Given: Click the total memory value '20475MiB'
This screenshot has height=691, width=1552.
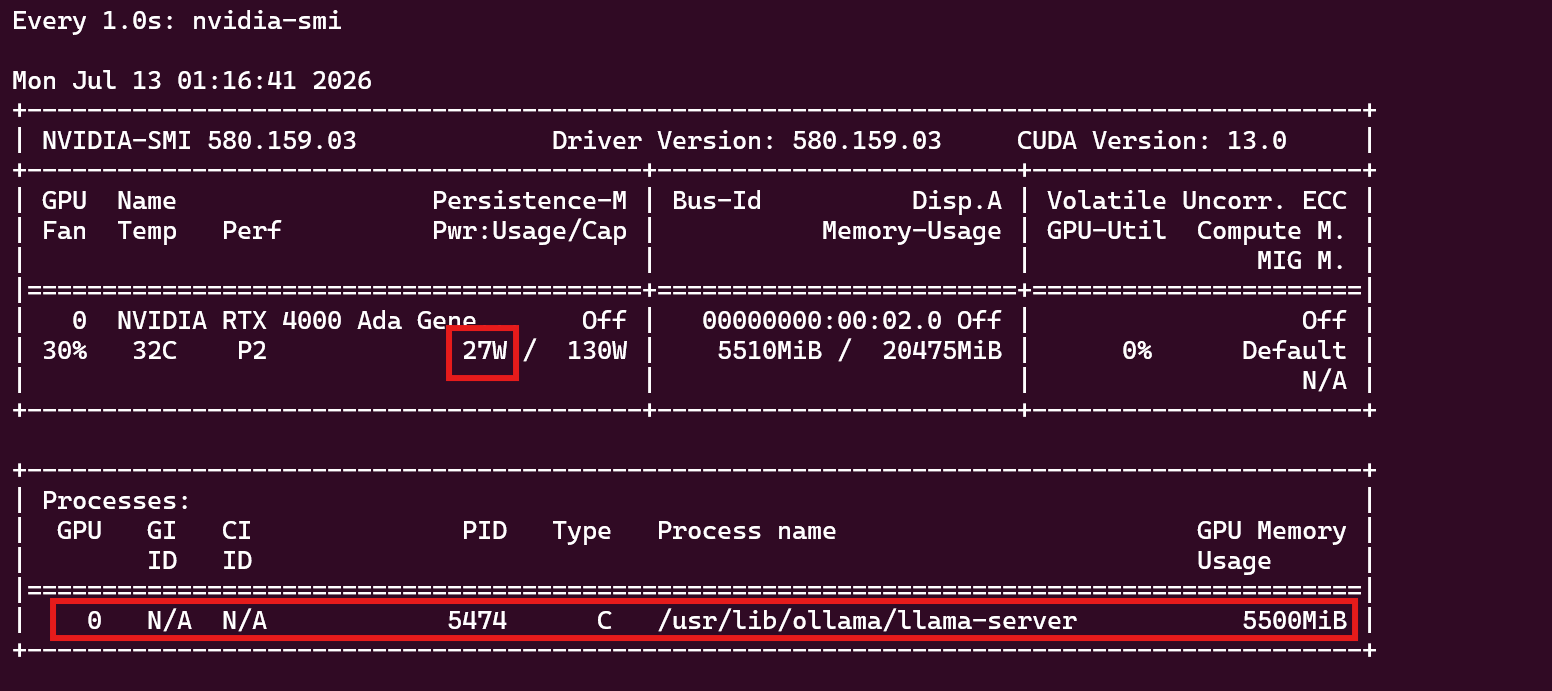Looking at the screenshot, I should click(x=942, y=351).
